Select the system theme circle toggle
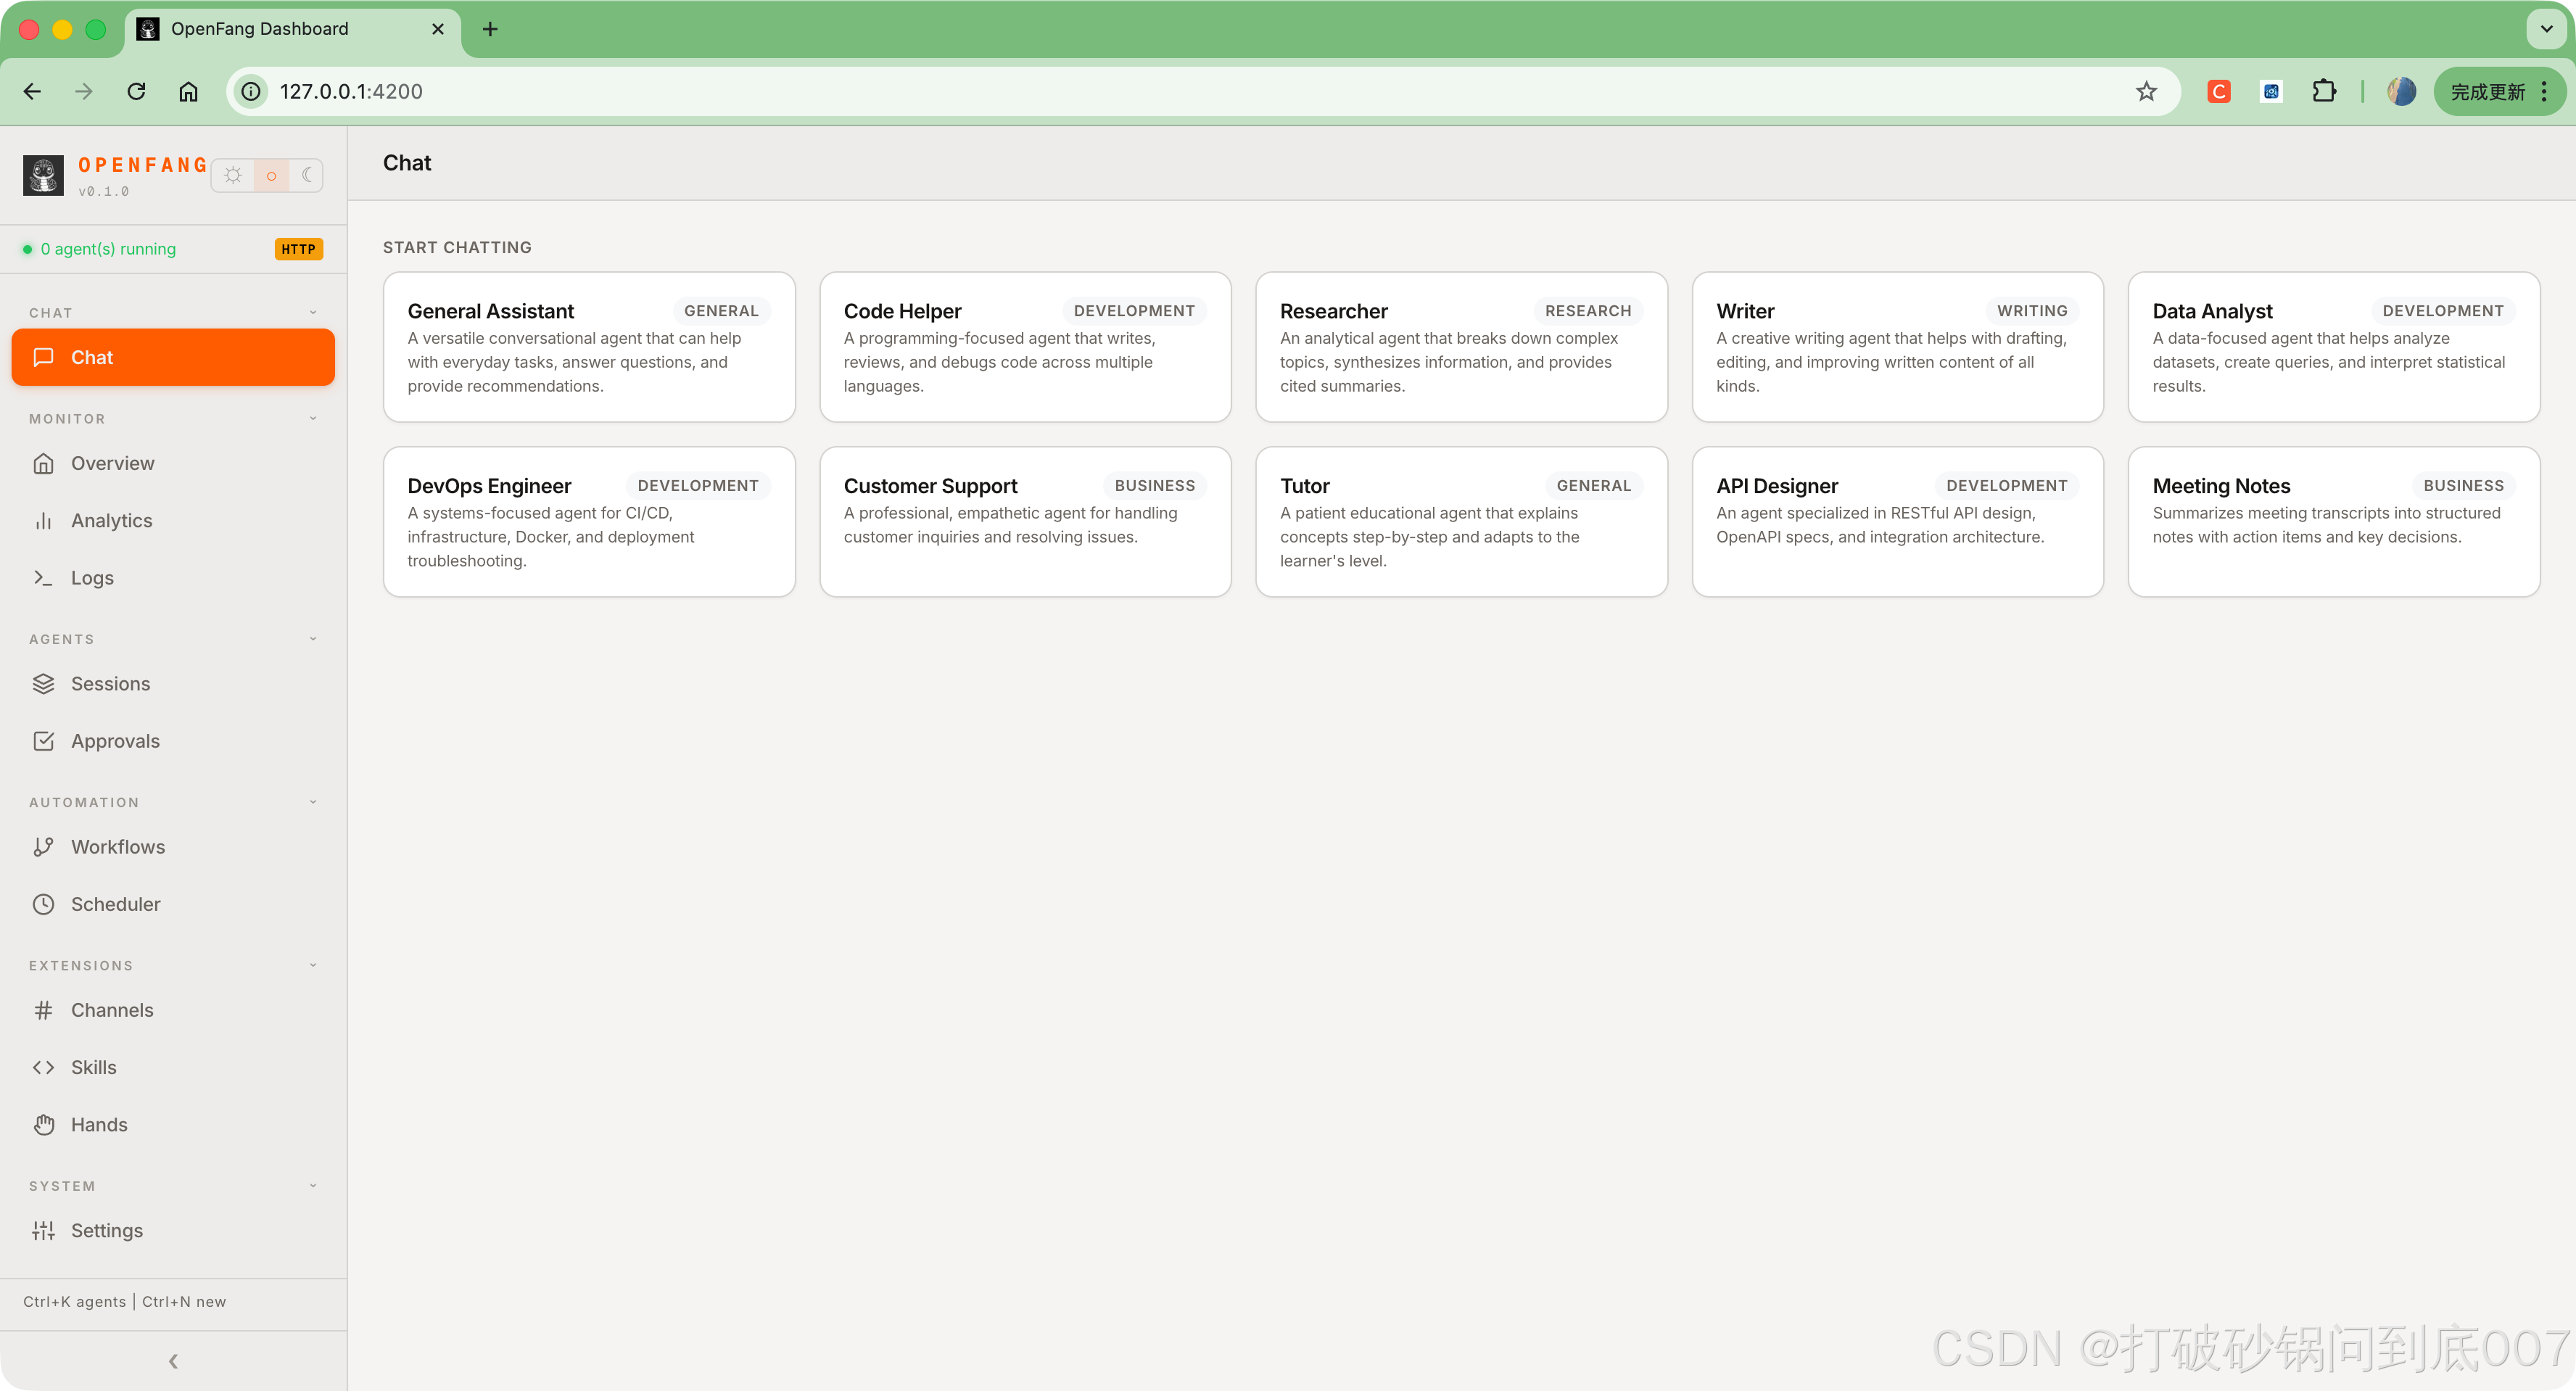The image size is (2576, 1391). tap(271, 175)
